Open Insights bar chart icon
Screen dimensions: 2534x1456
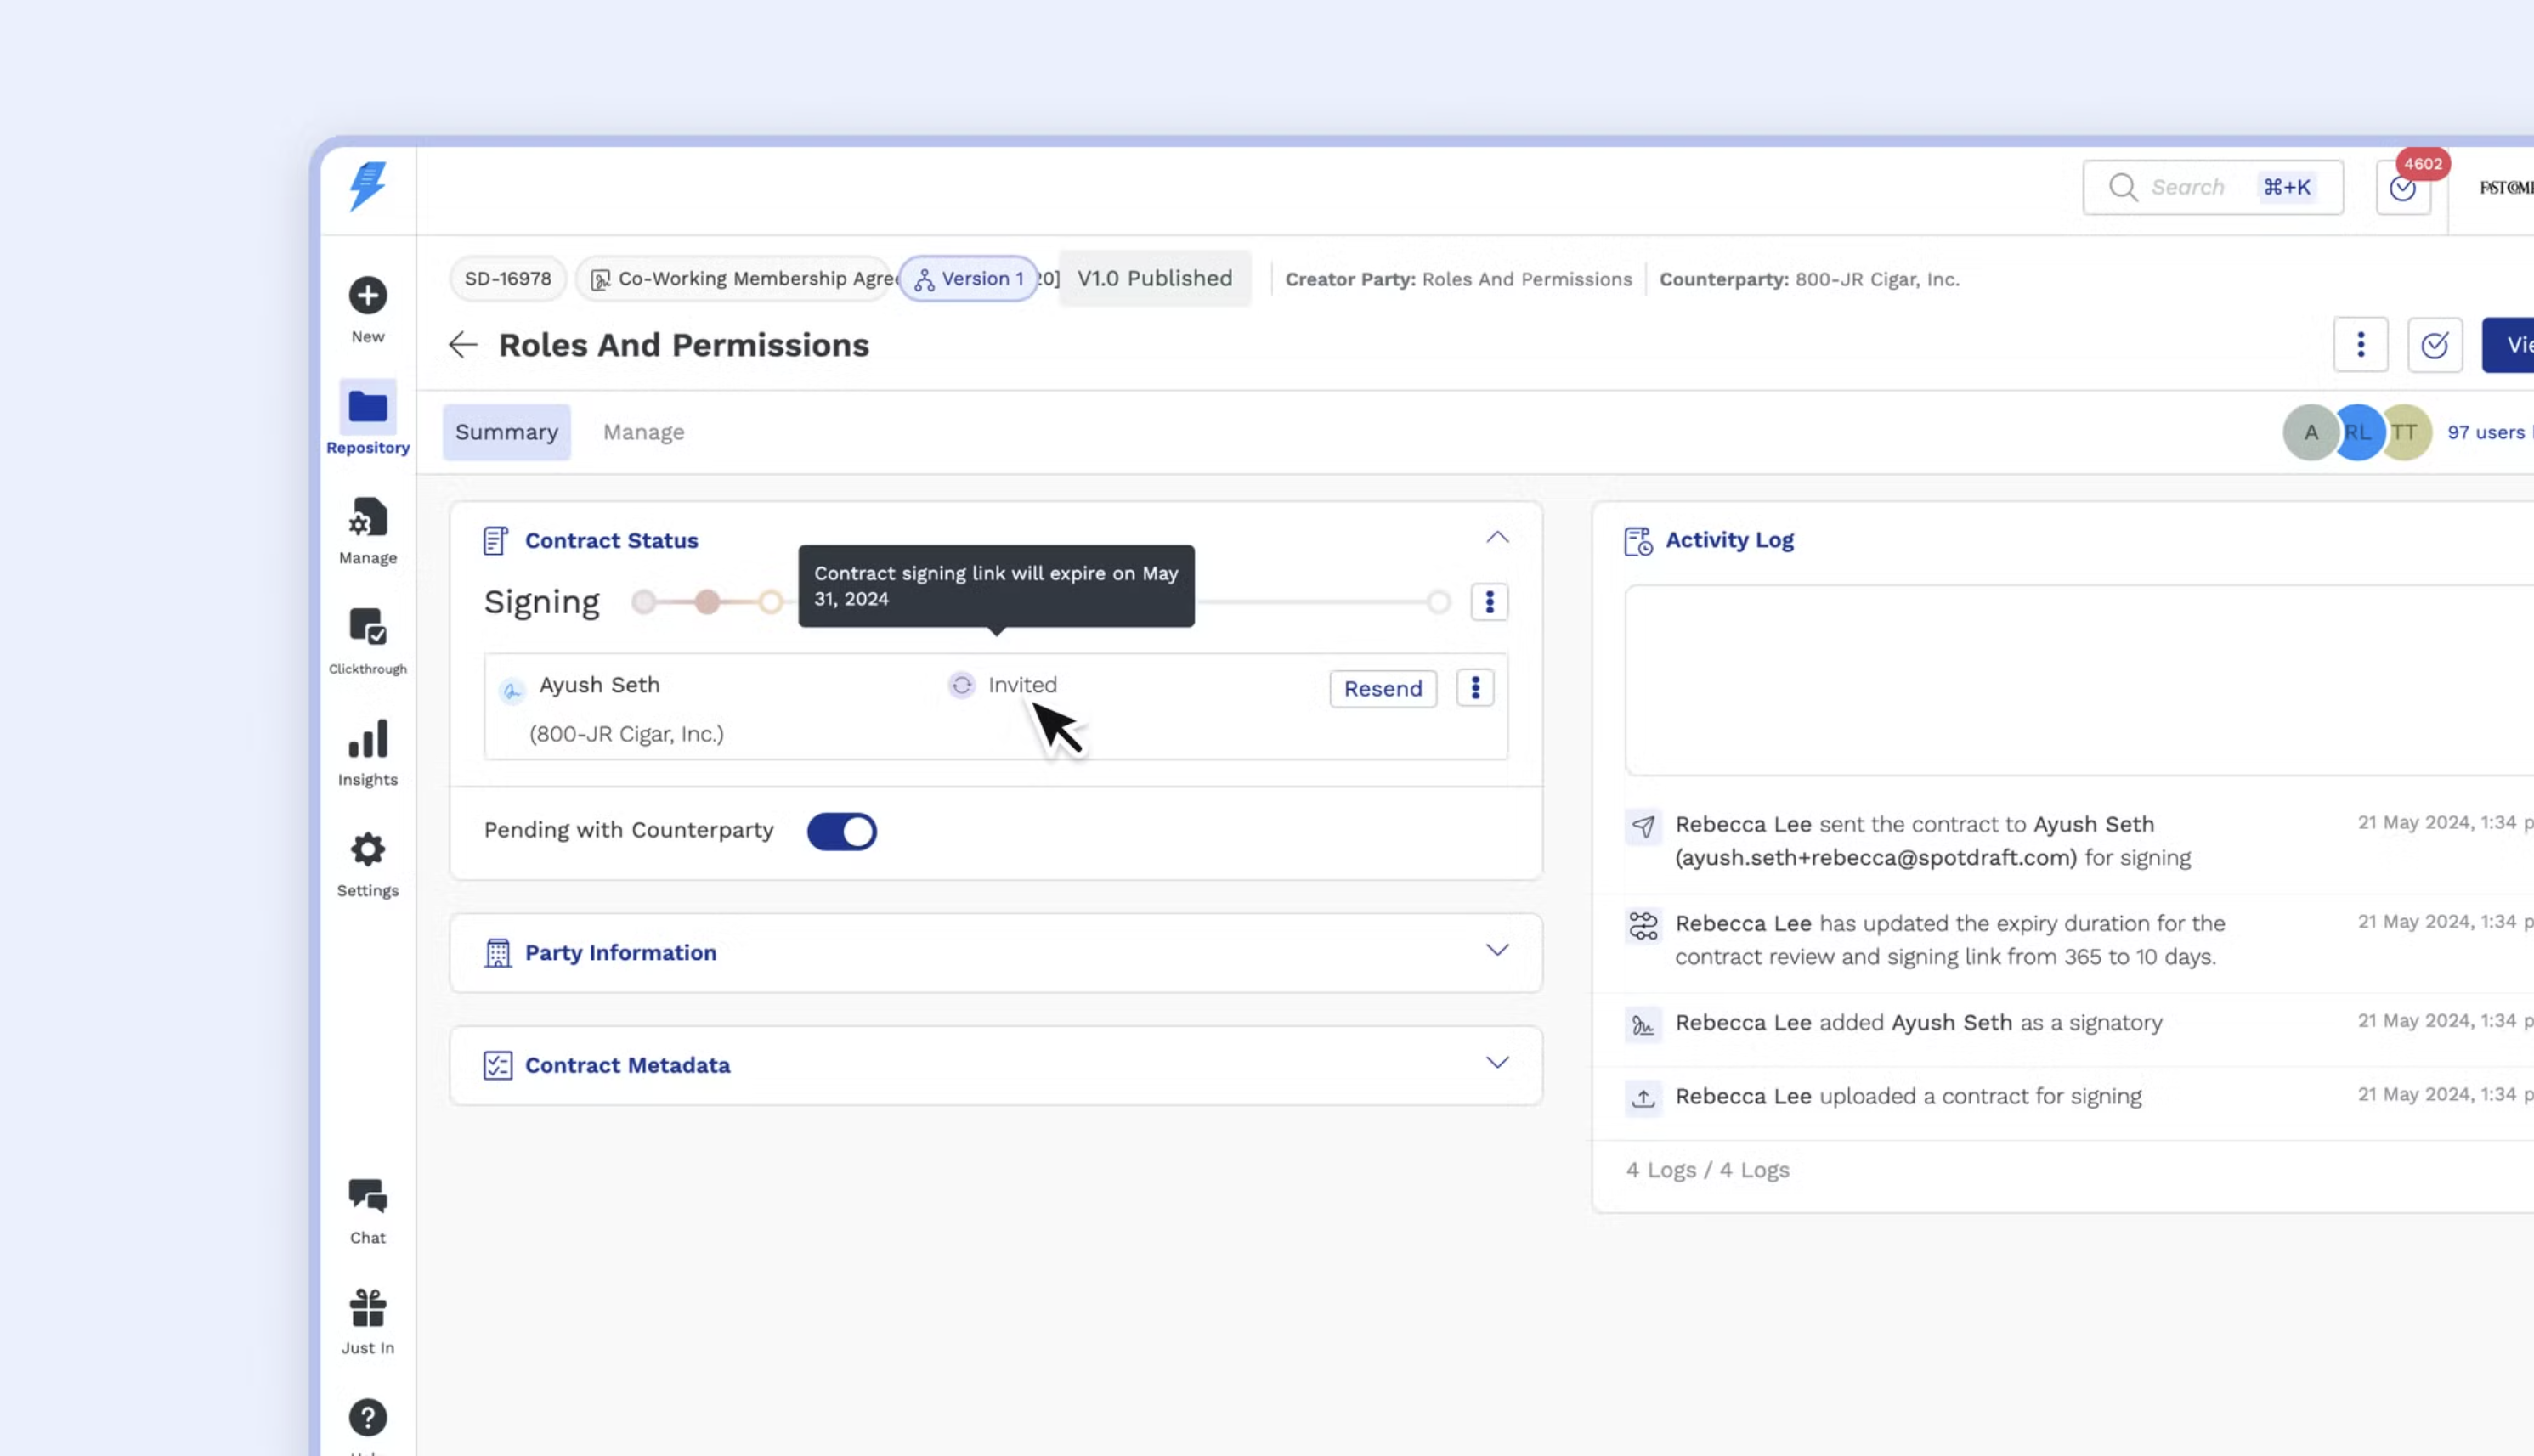click(x=367, y=740)
